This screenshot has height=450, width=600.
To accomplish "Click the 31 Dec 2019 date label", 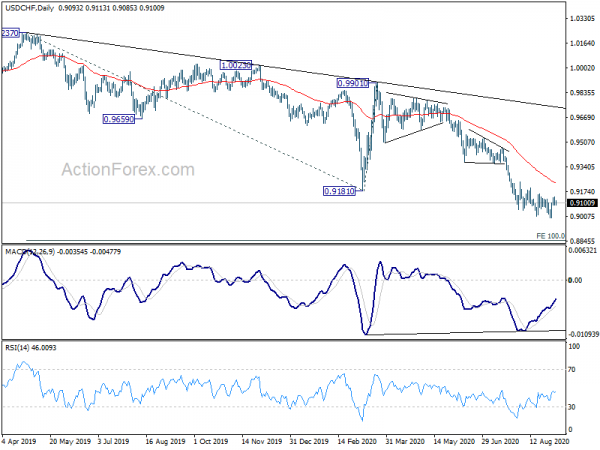I will pyautogui.click(x=309, y=442).
